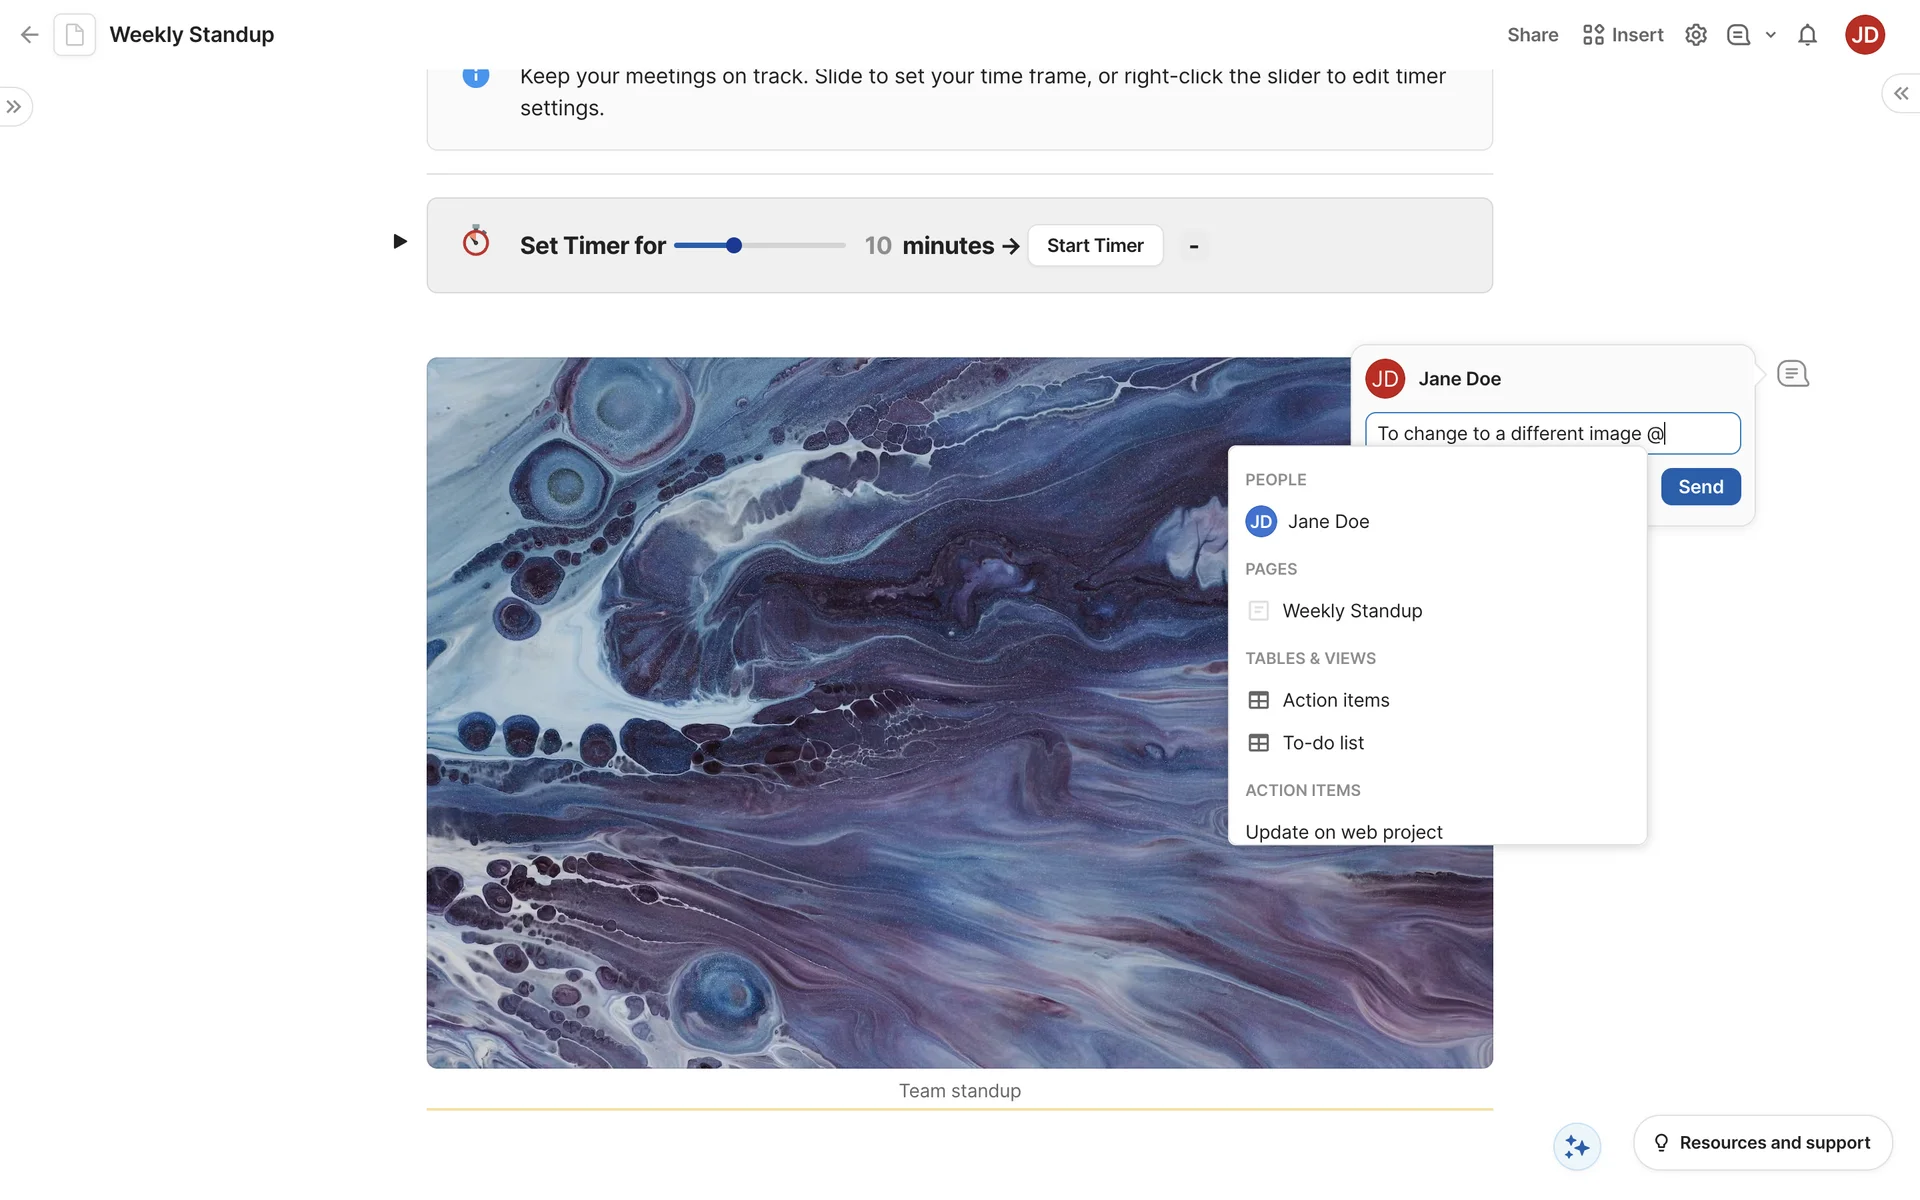Open dropdown arrow next to comments
The height and width of the screenshot is (1200, 1920).
pos(1771,35)
